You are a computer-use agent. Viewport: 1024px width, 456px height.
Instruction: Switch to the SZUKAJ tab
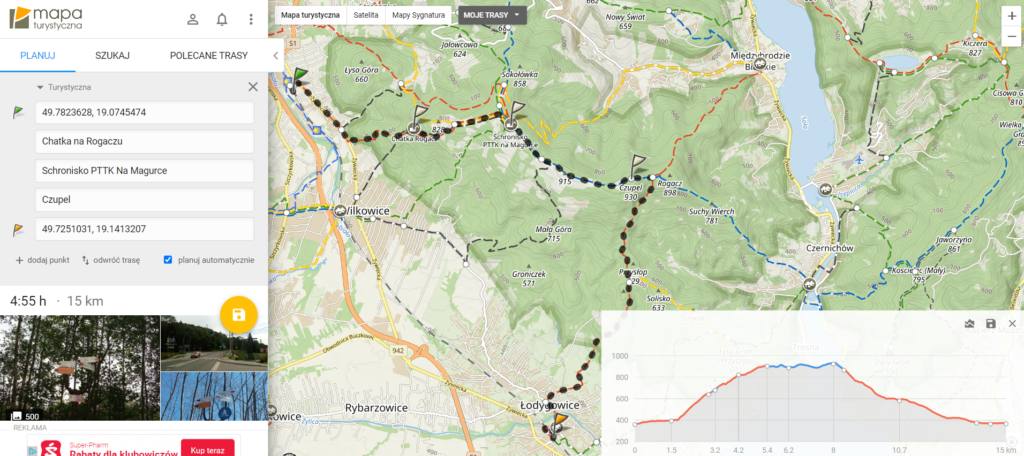tap(112, 56)
